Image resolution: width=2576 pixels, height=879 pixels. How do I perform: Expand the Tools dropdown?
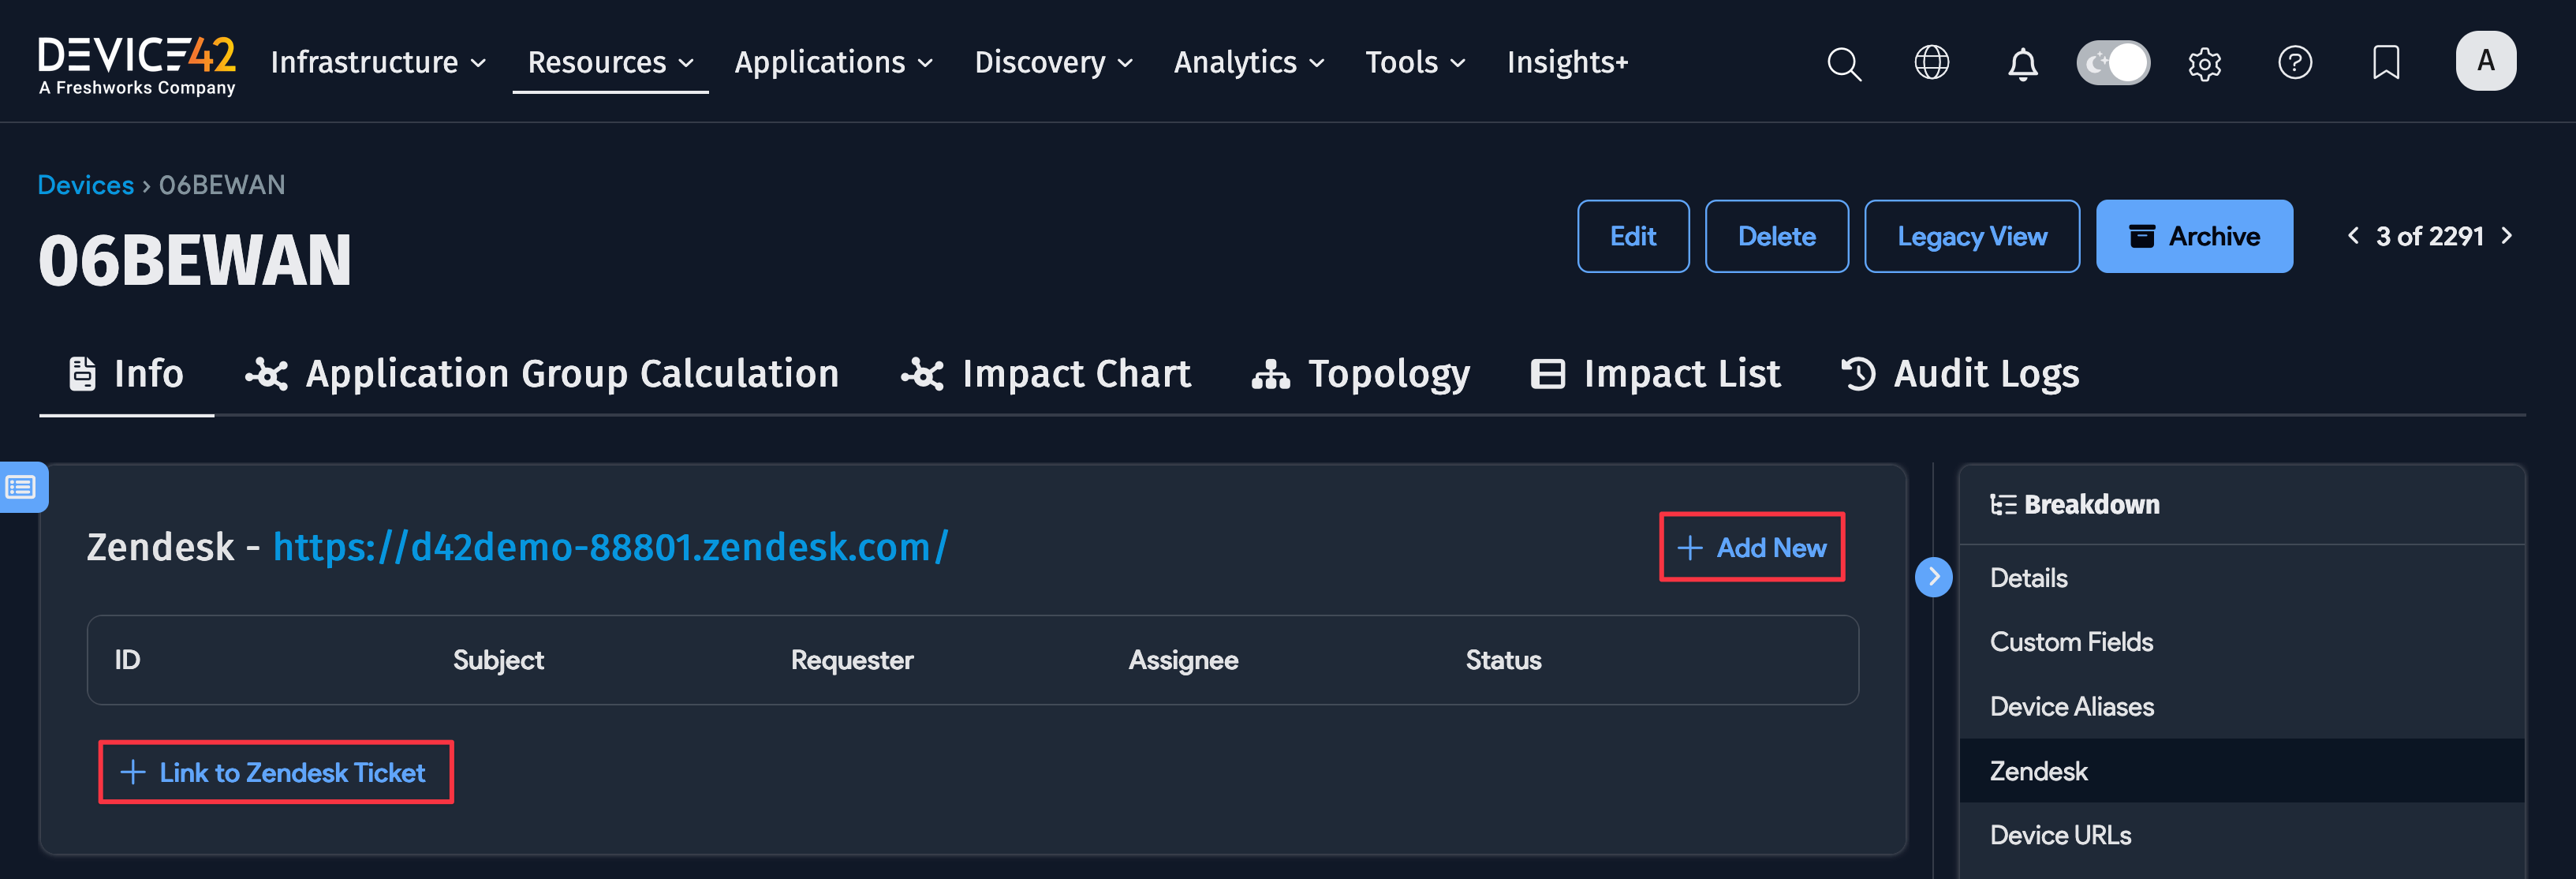point(1414,63)
